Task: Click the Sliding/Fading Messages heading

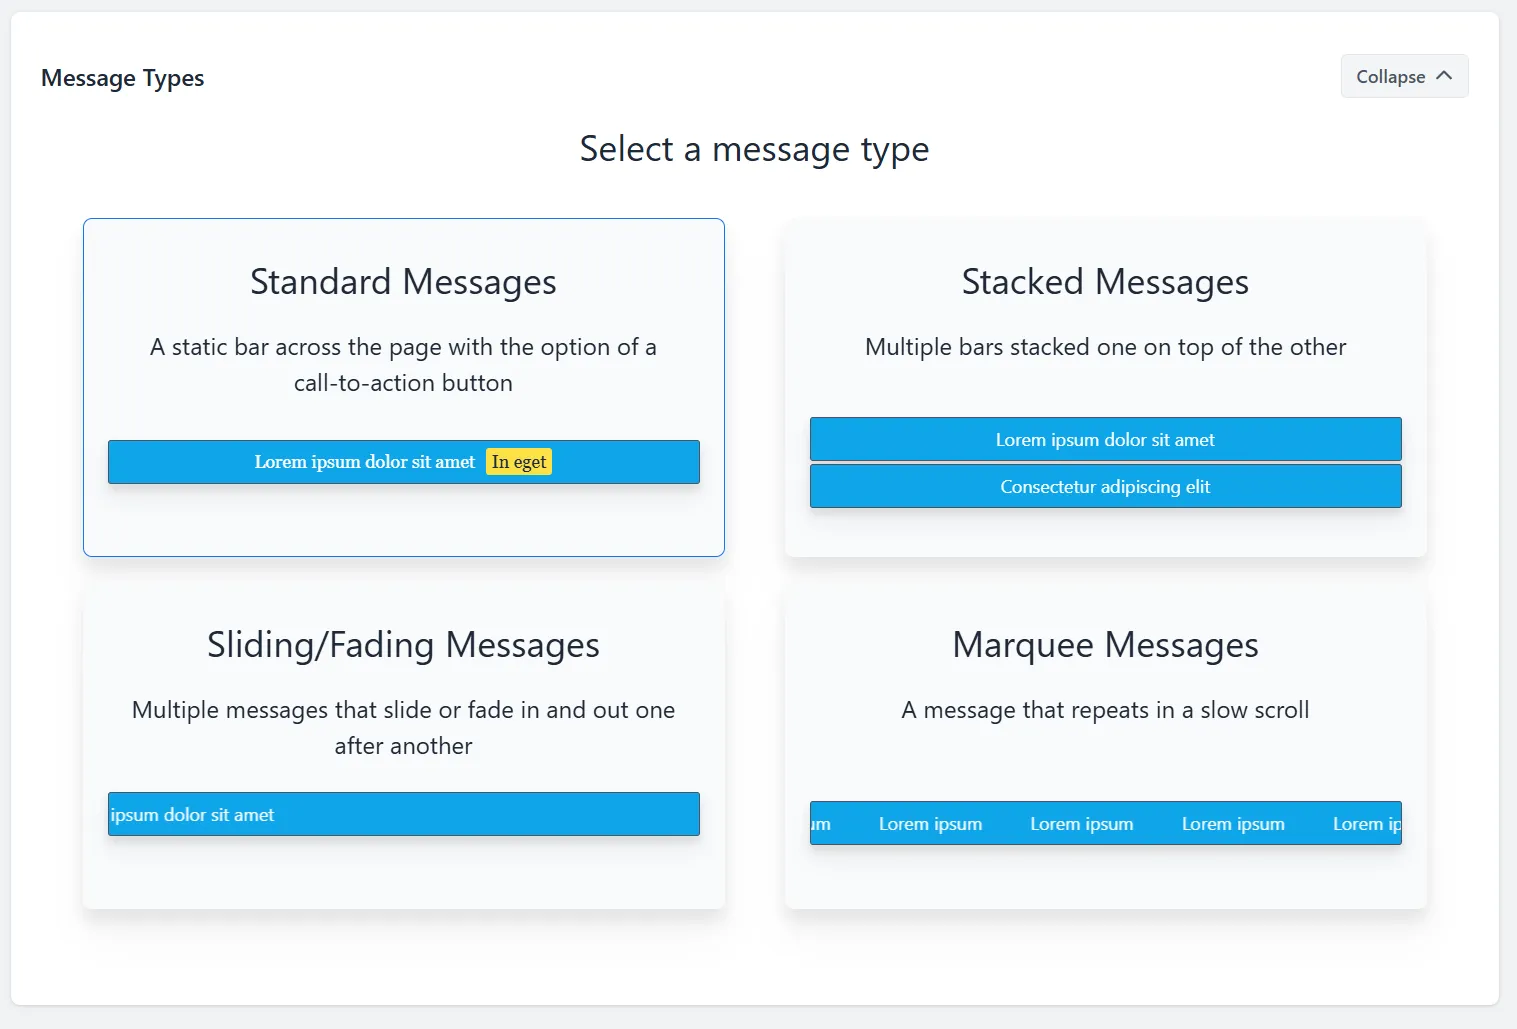Action: [404, 645]
